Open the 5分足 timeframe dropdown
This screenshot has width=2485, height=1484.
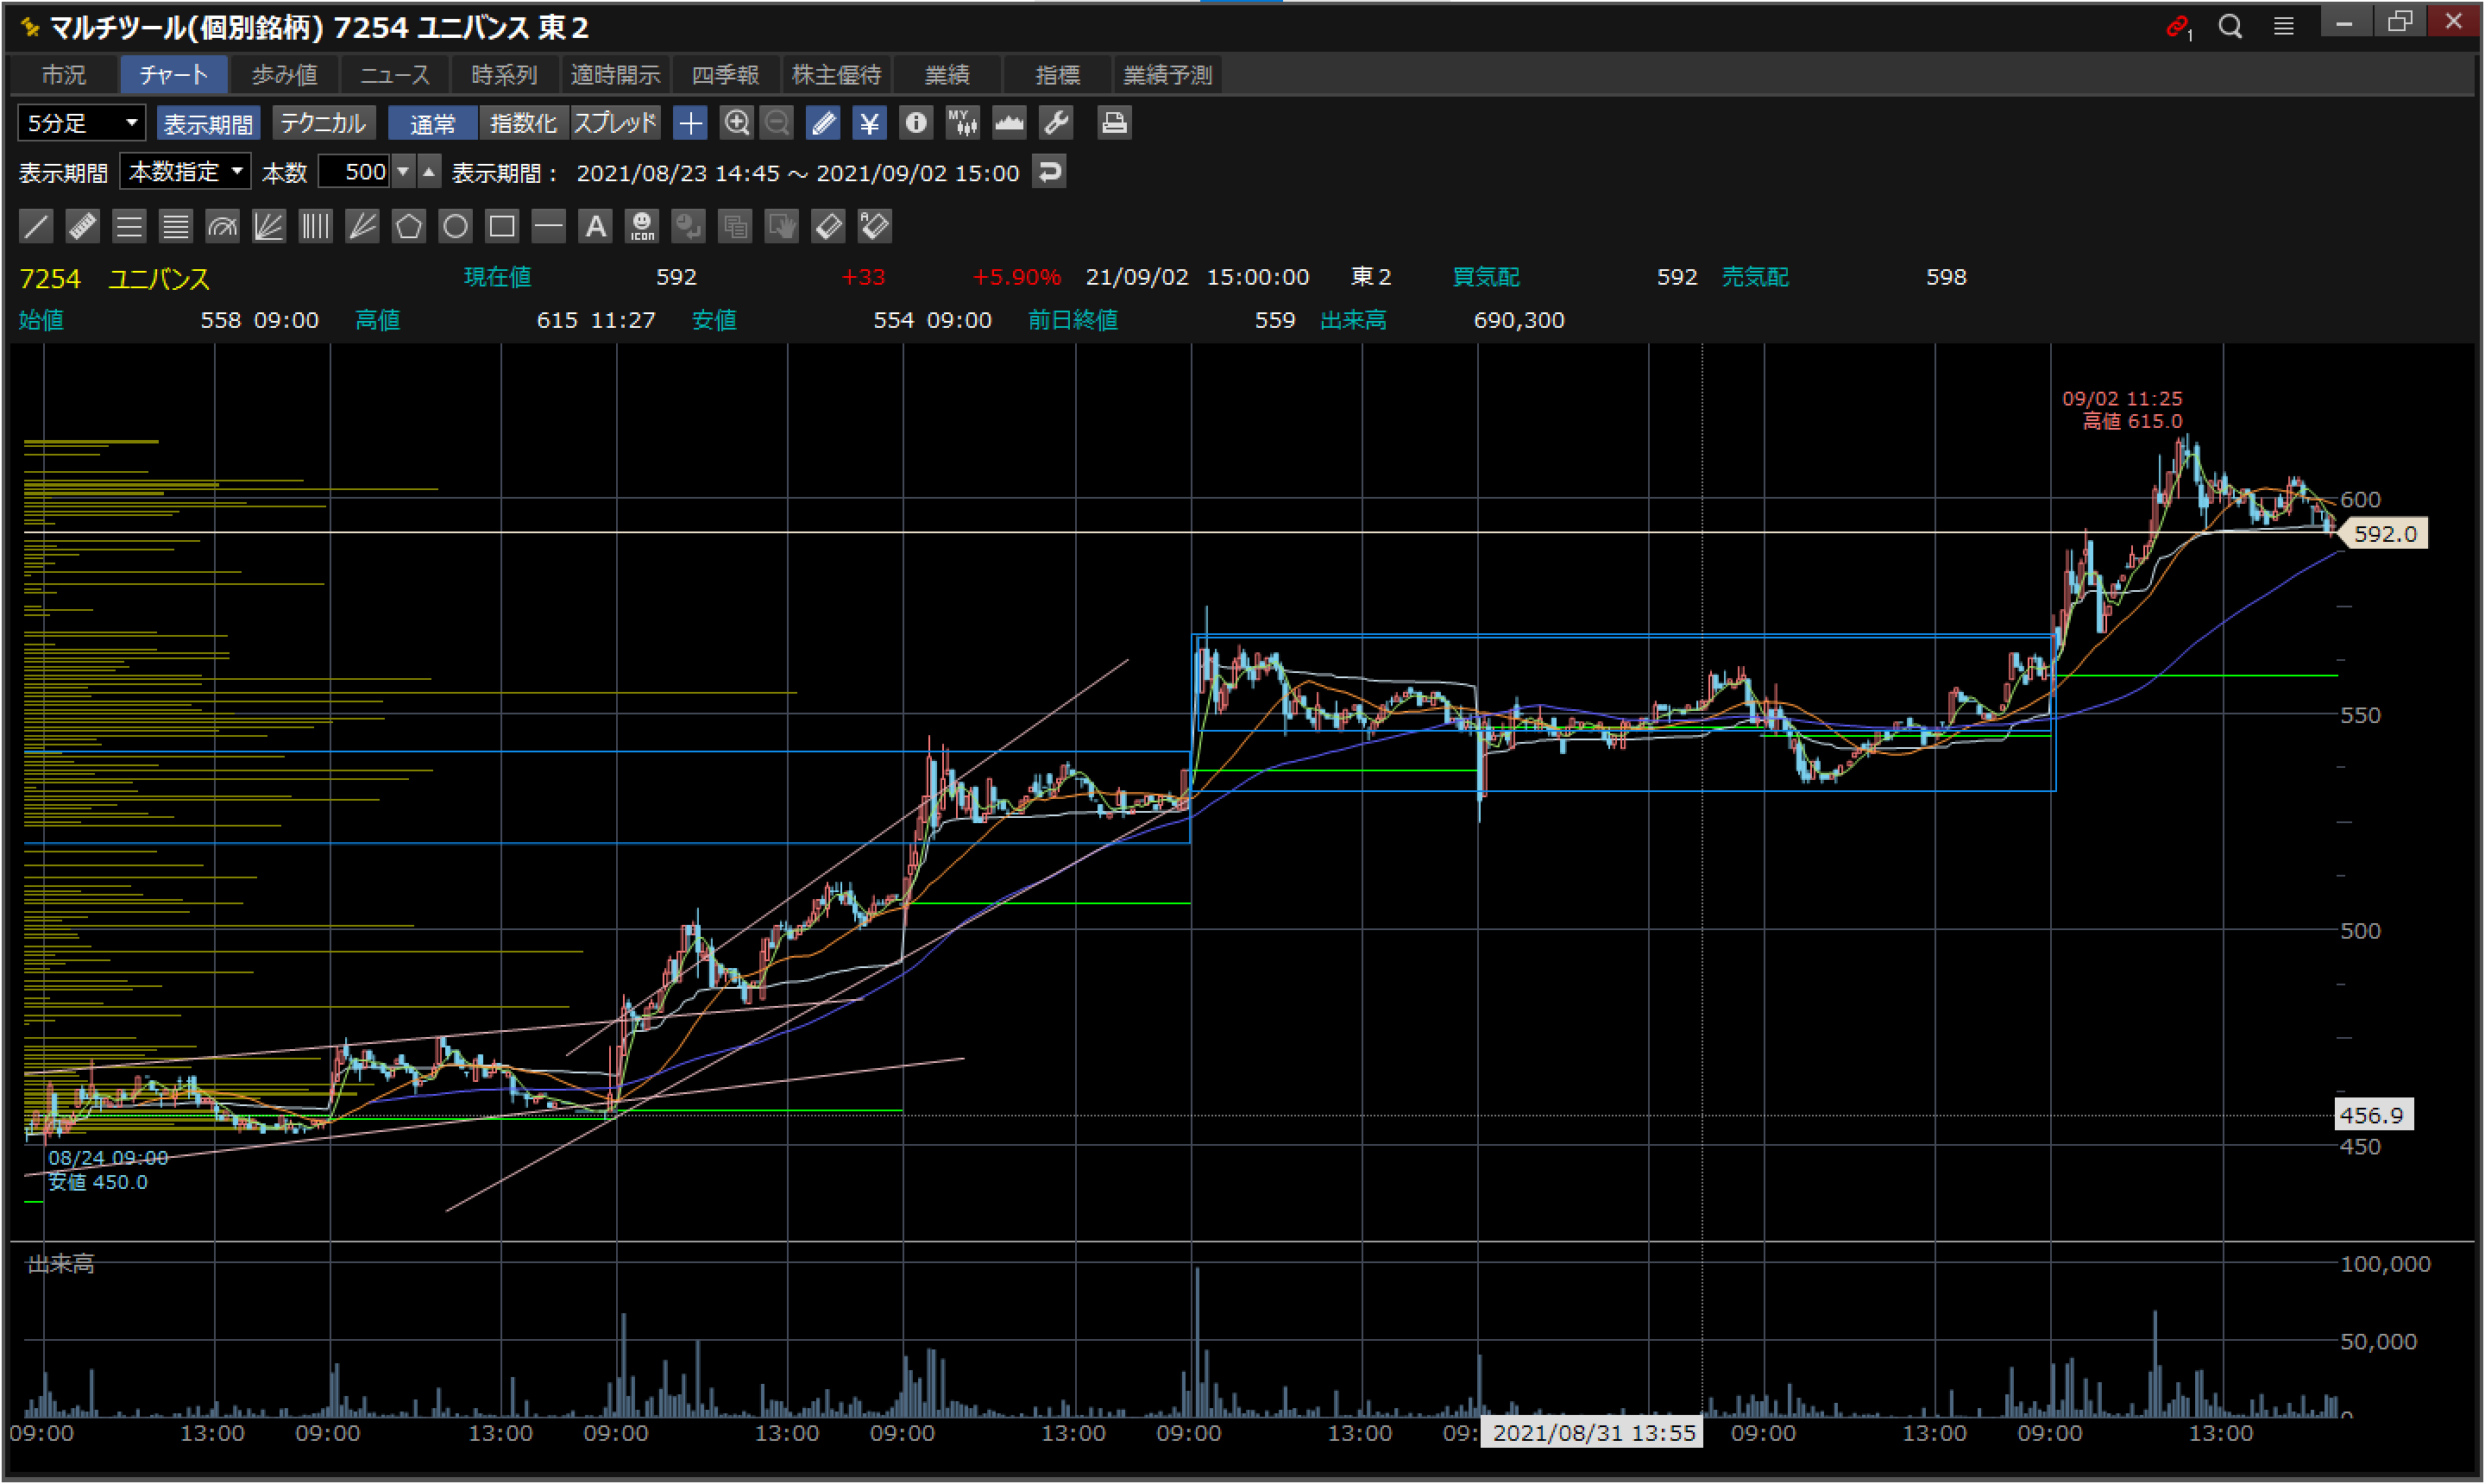82,123
